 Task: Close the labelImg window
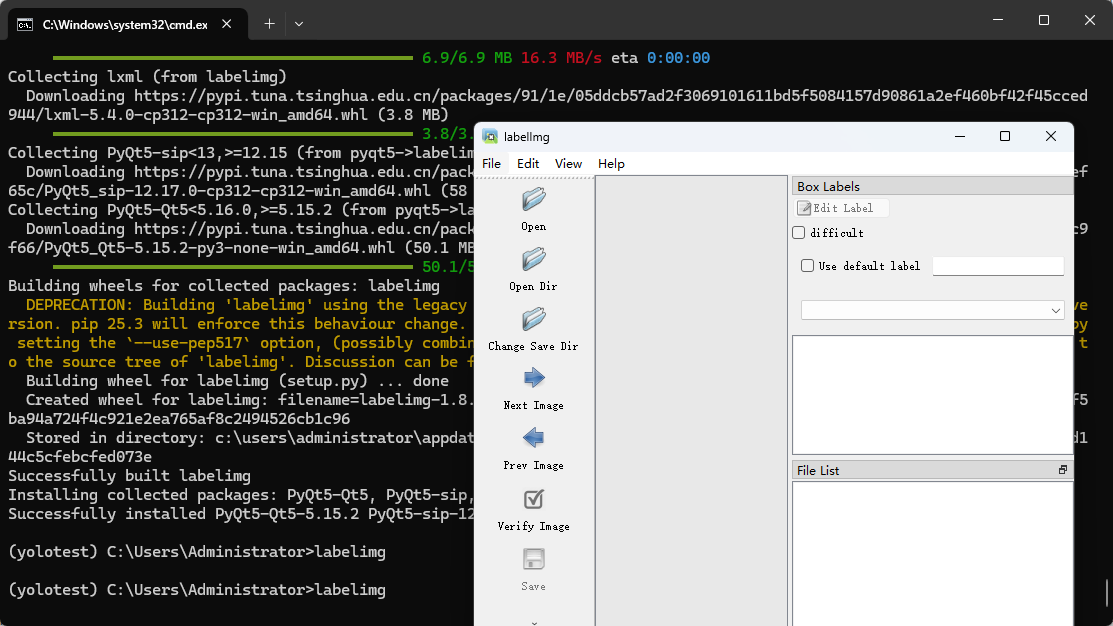click(x=1051, y=136)
